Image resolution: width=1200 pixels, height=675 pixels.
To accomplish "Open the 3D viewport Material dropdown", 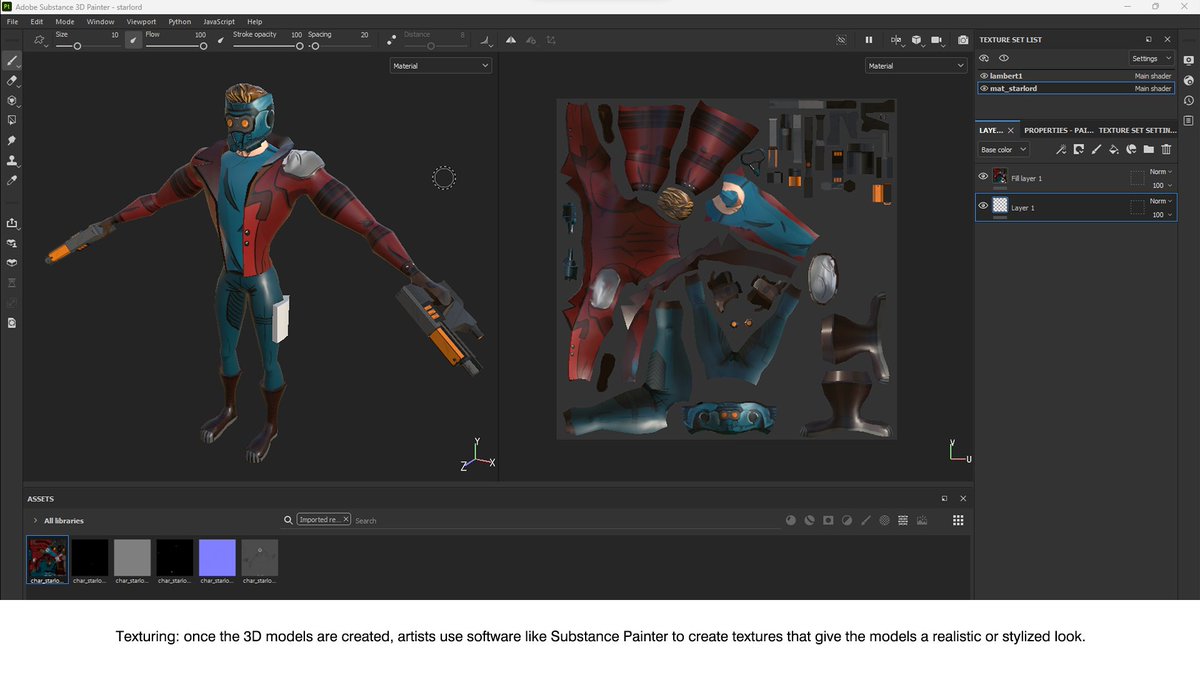I will 441,66.
